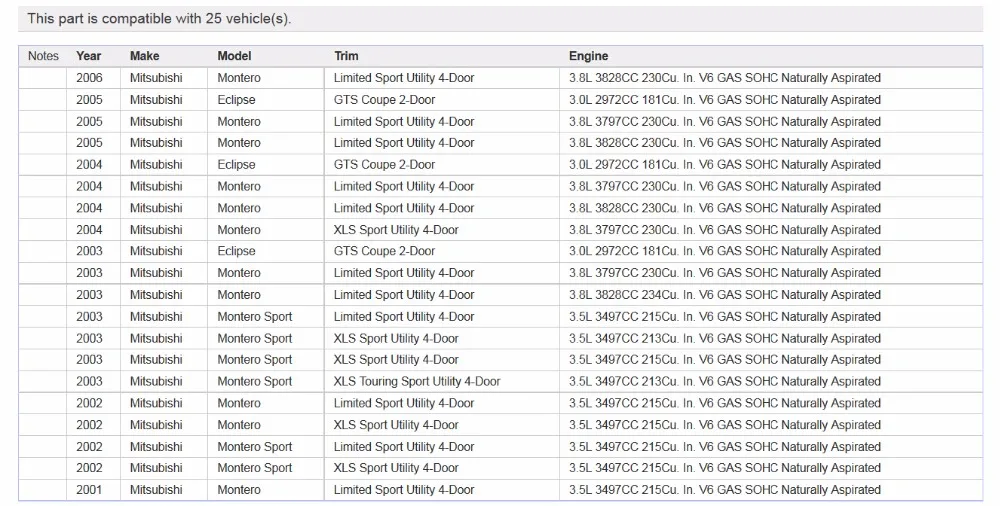The width and height of the screenshot is (1000, 506).
Task: Click the 2004 year in the Eclipse row
Action: point(89,165)
